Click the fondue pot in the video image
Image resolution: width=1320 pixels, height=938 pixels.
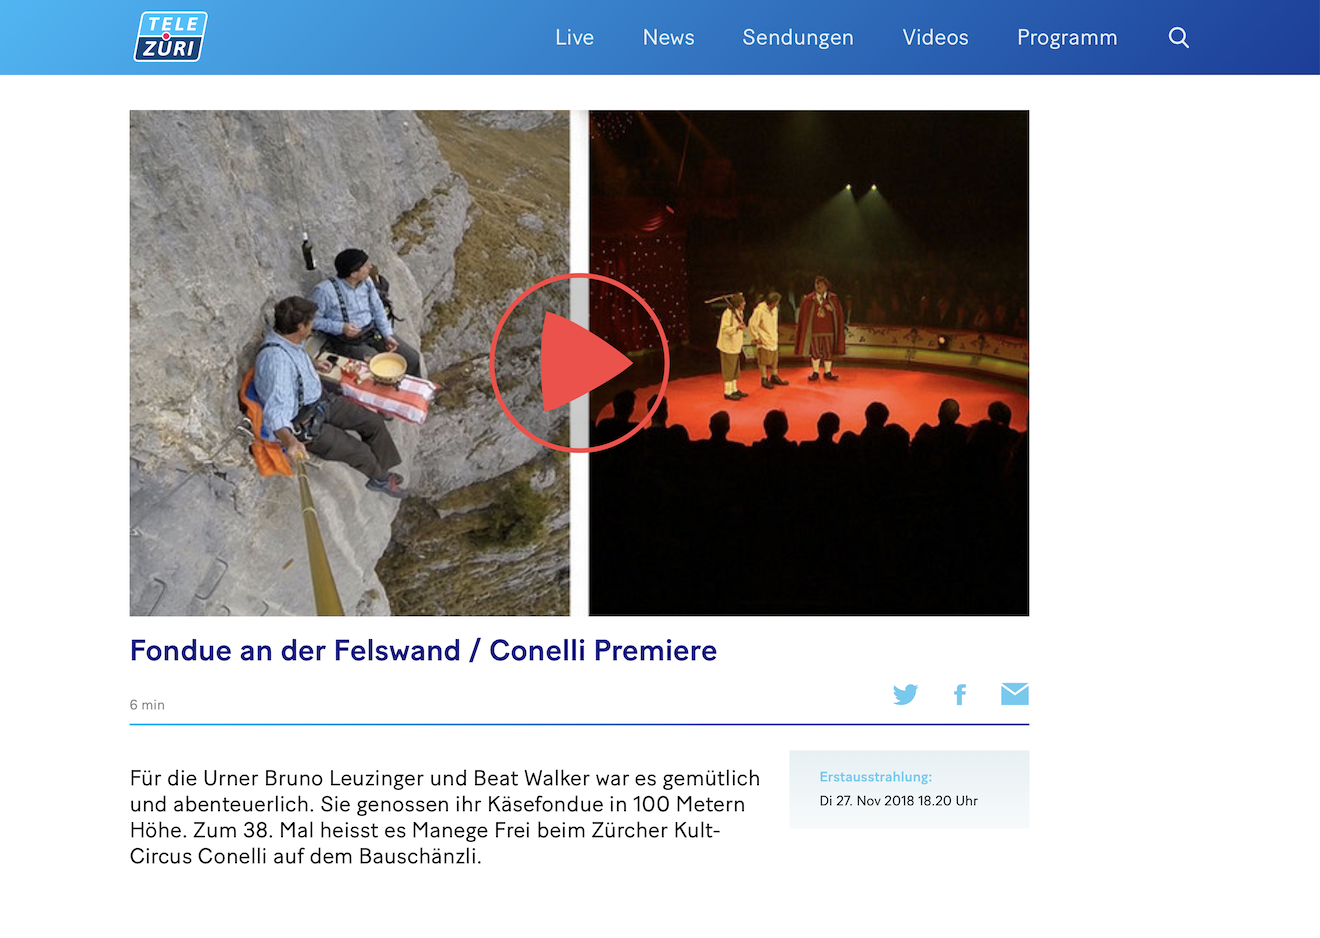point(388,366)
